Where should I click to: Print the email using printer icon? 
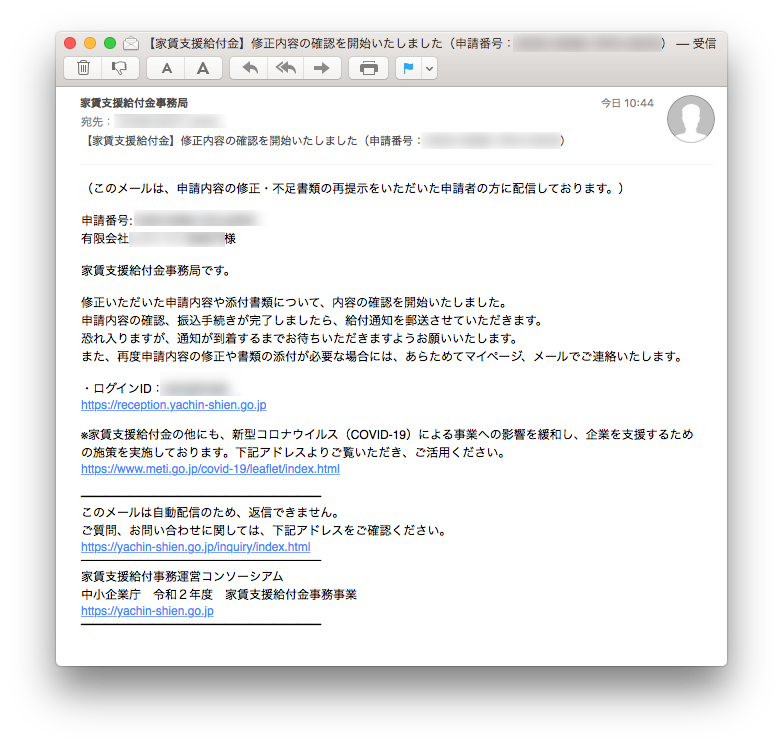click(x=369, y=68)
